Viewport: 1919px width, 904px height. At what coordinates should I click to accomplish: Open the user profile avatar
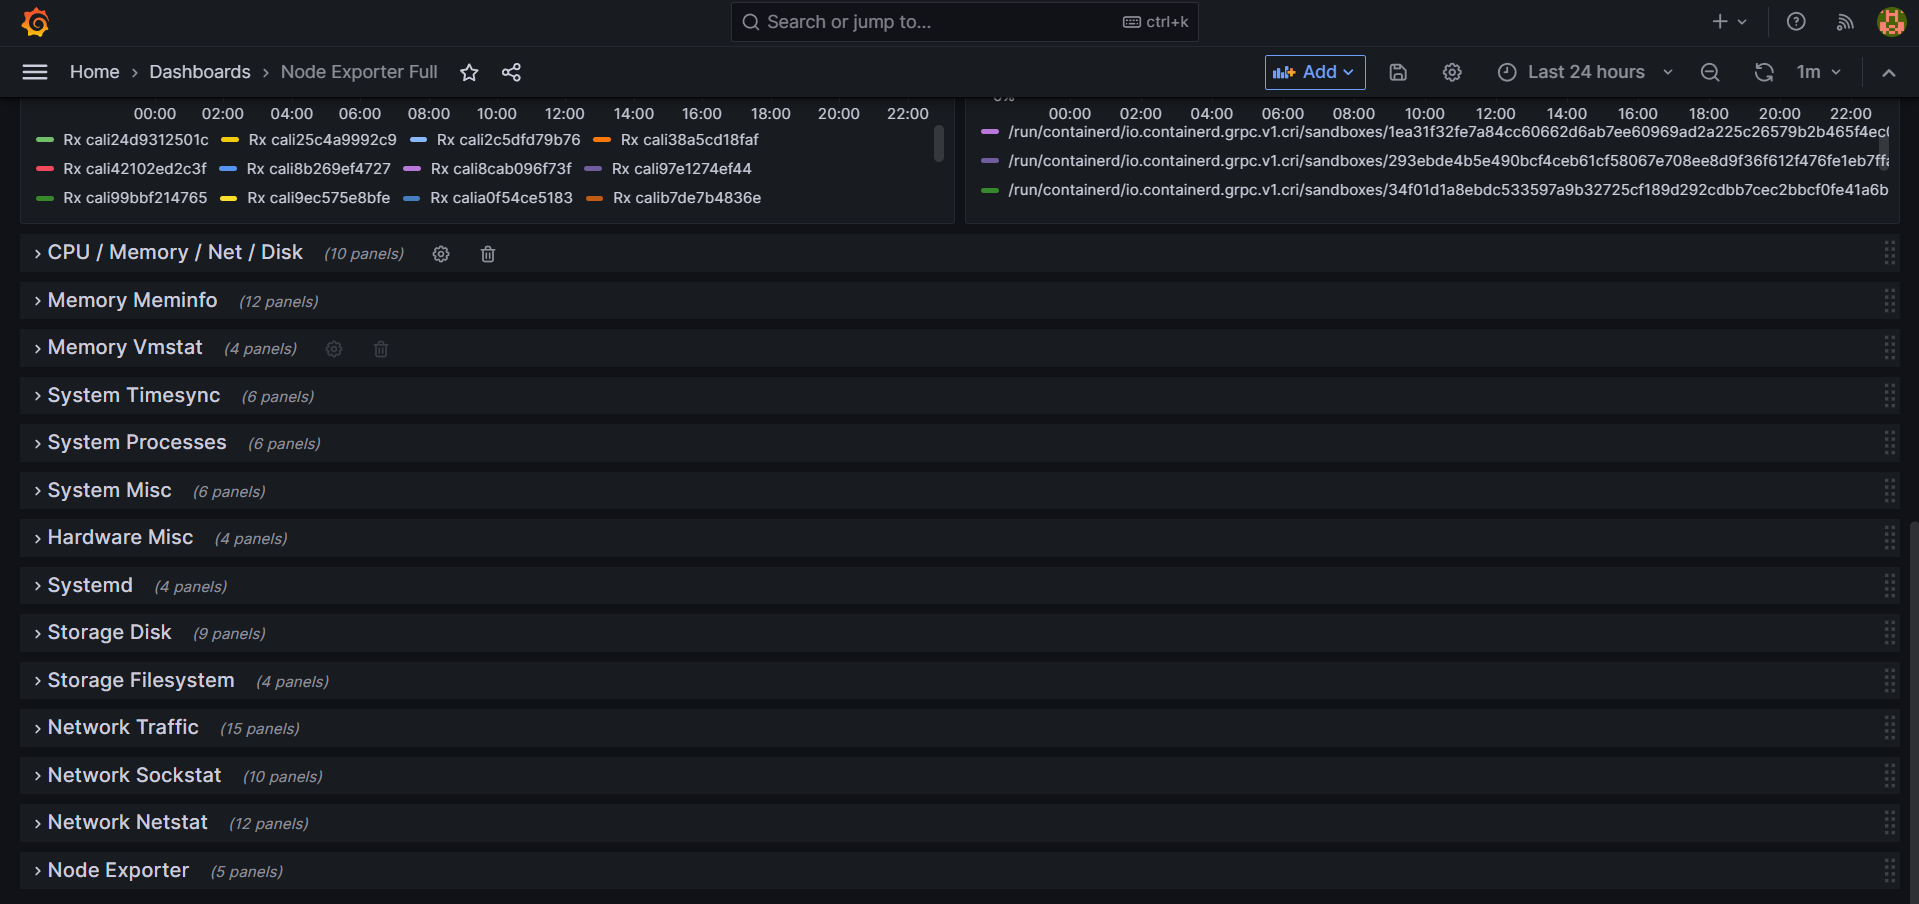click(x=1891, y=22)
